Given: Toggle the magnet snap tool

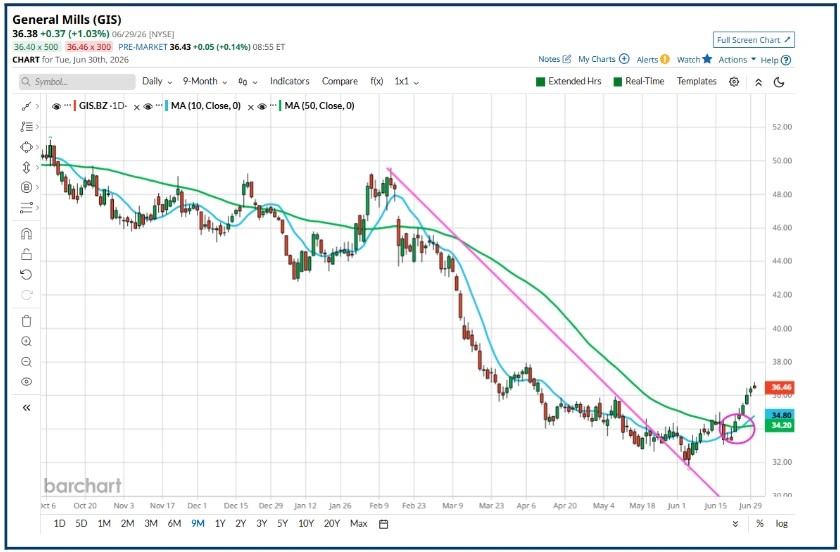Looking at the screenshot, I should point(26,234).
